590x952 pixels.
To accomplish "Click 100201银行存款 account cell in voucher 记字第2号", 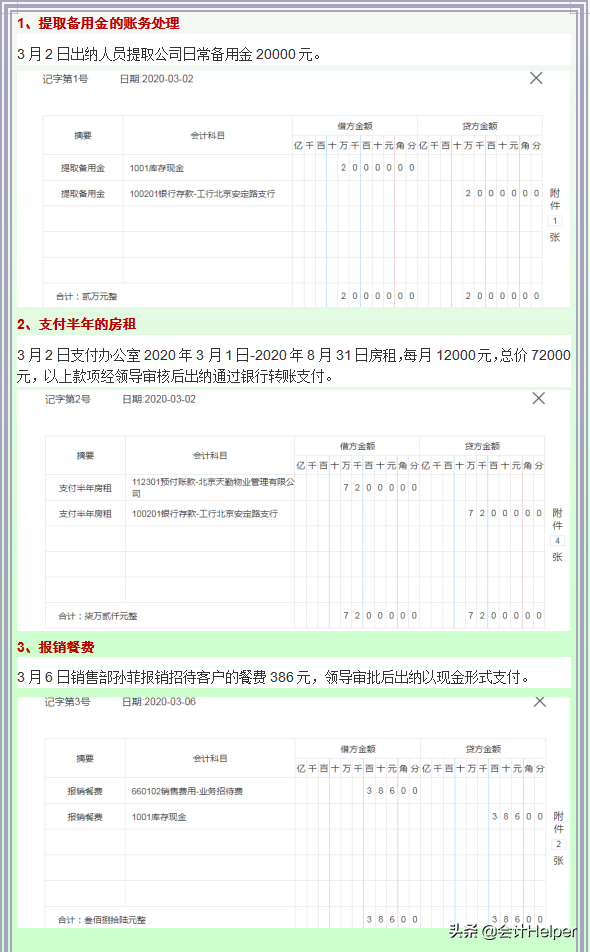I will point(210,514).
